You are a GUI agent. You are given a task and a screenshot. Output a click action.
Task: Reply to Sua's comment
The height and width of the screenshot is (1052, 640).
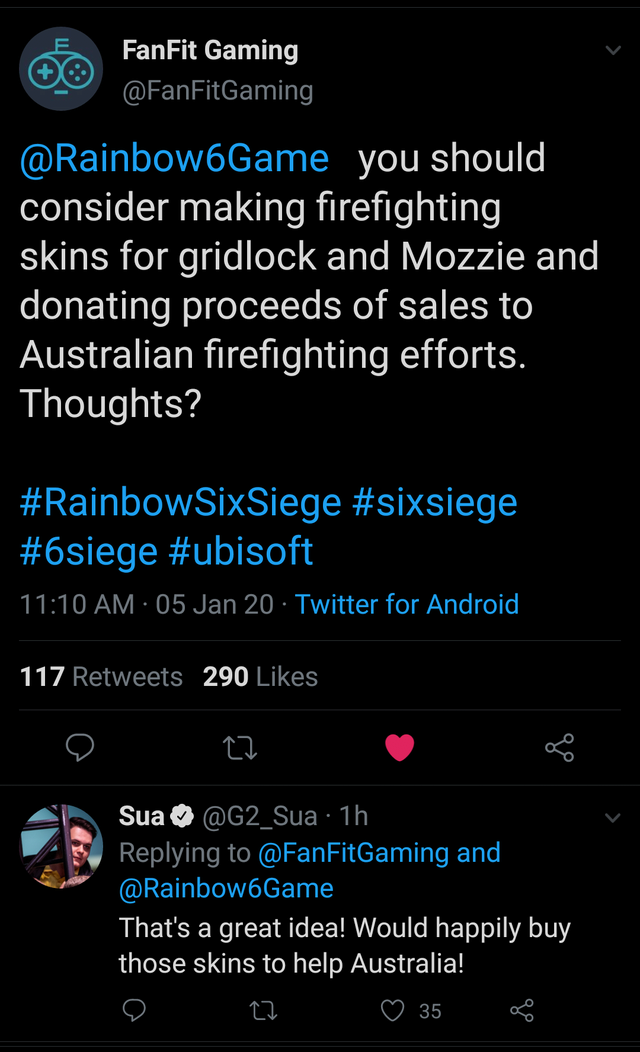(134, 1010)
